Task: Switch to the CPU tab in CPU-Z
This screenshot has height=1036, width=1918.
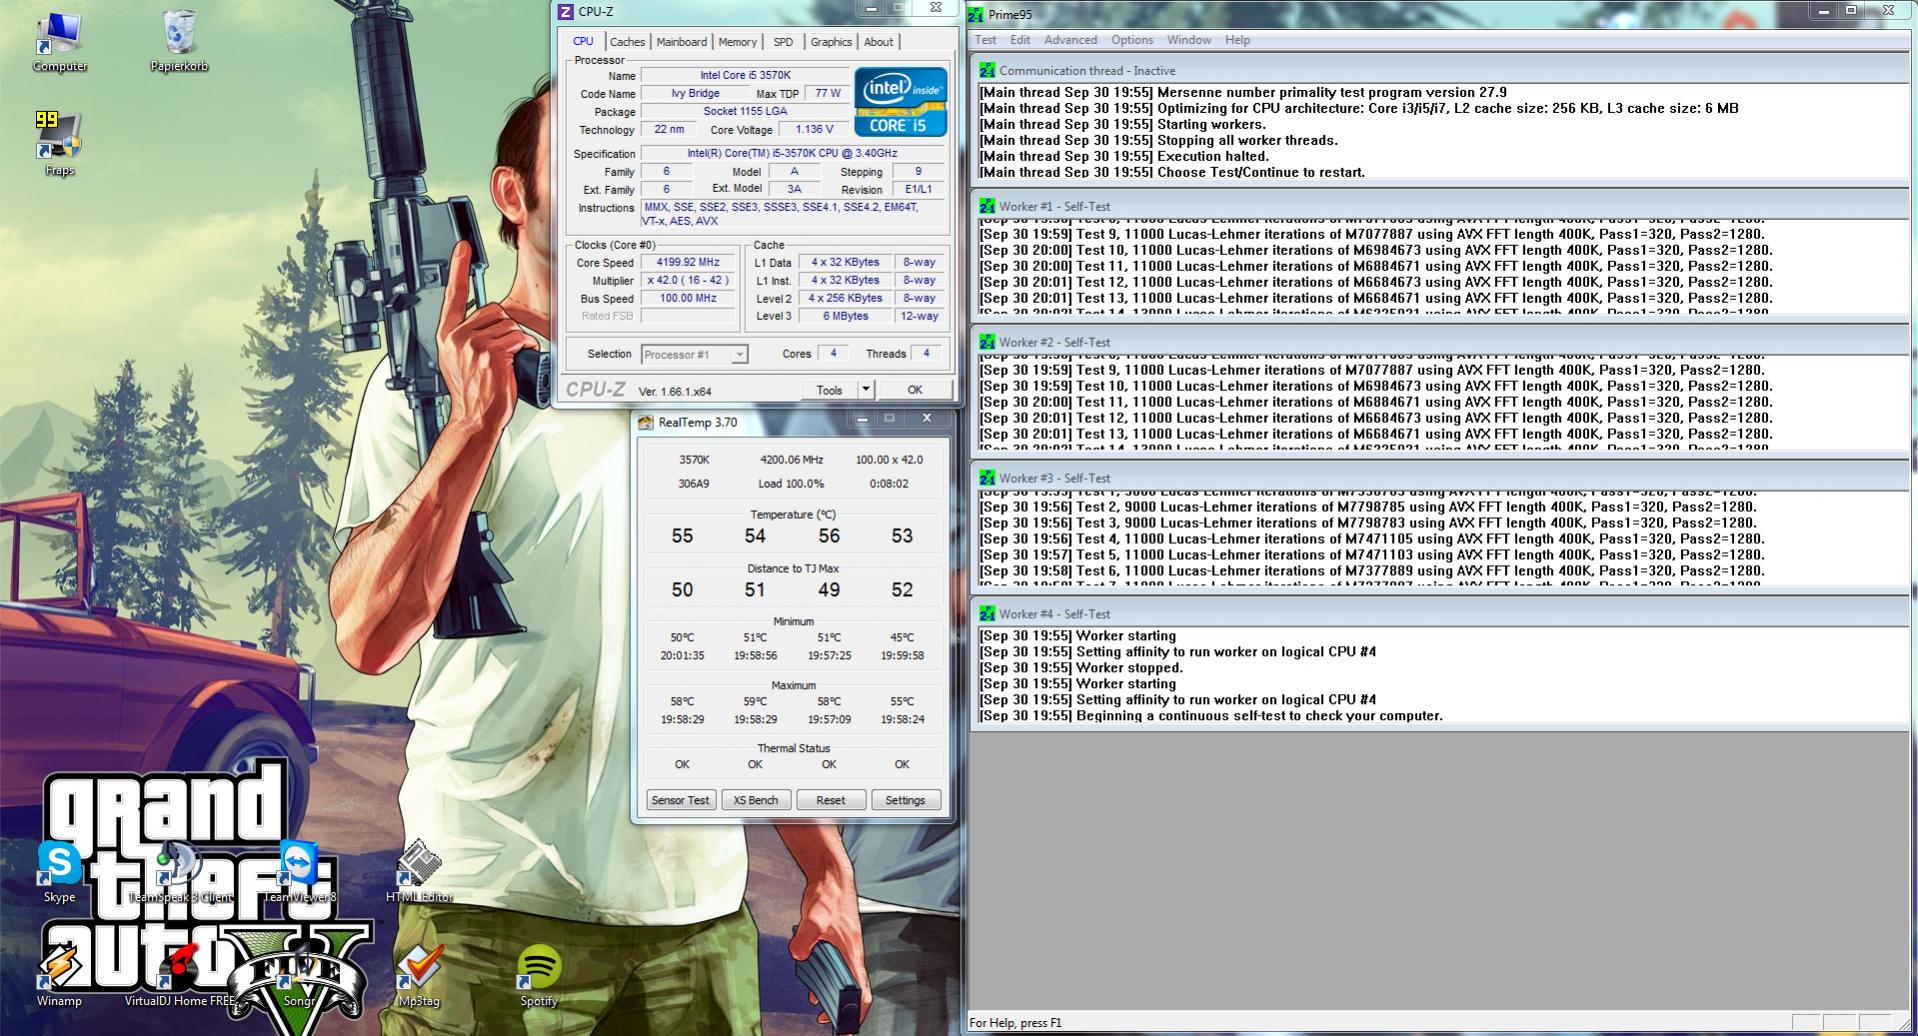Action: (583, 41)
